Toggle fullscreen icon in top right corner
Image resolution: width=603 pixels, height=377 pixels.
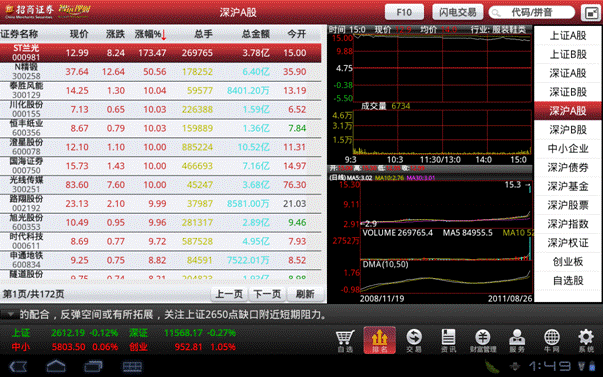591,12
